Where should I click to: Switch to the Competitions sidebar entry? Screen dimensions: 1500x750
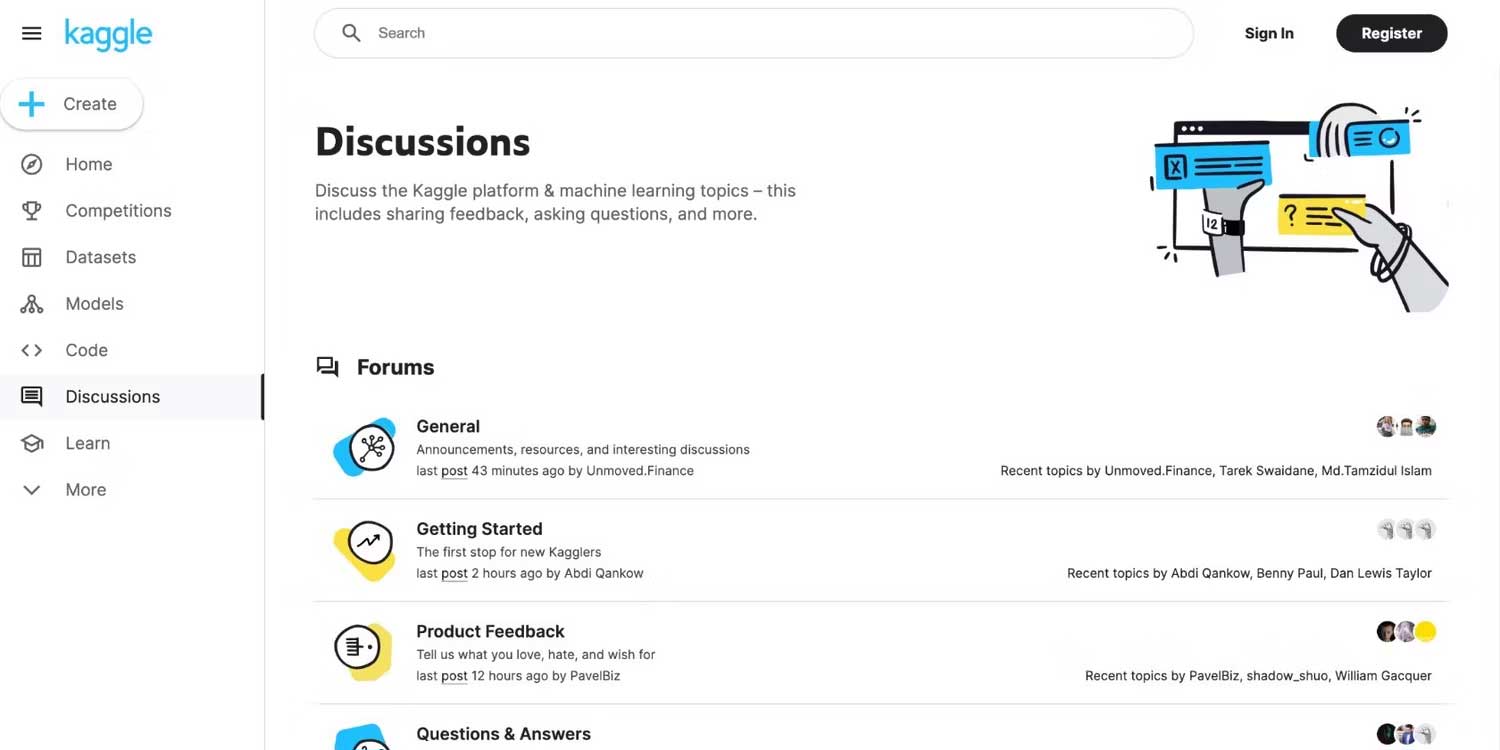(118, 210)
